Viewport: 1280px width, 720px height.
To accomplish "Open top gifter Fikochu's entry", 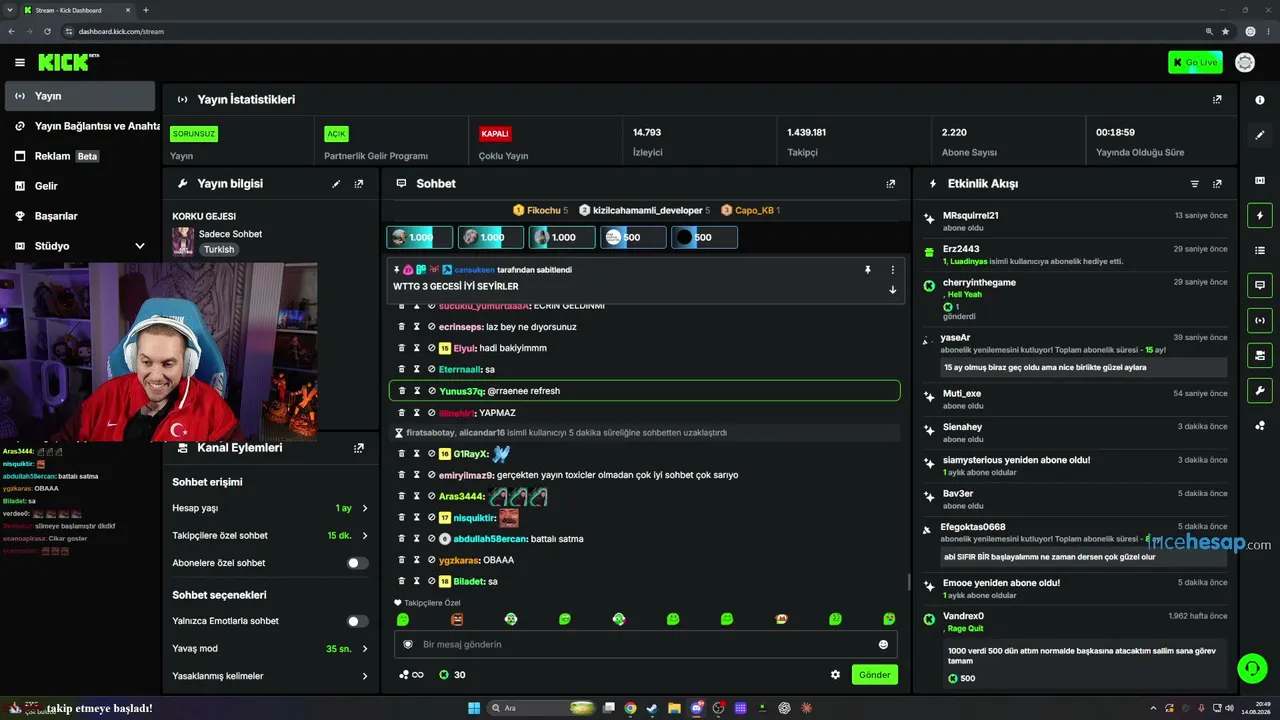I will click(540, 210).
